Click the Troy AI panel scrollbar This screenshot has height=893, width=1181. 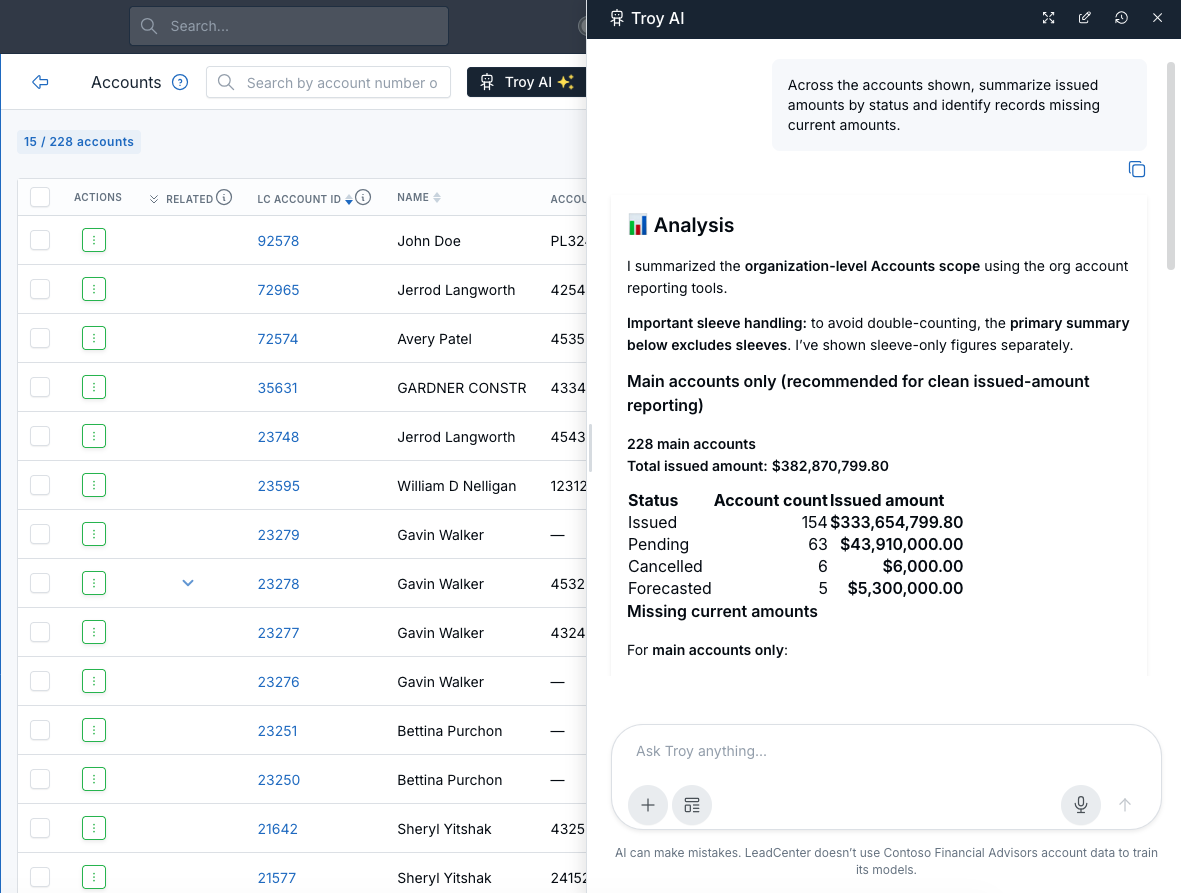point(1170,166)
